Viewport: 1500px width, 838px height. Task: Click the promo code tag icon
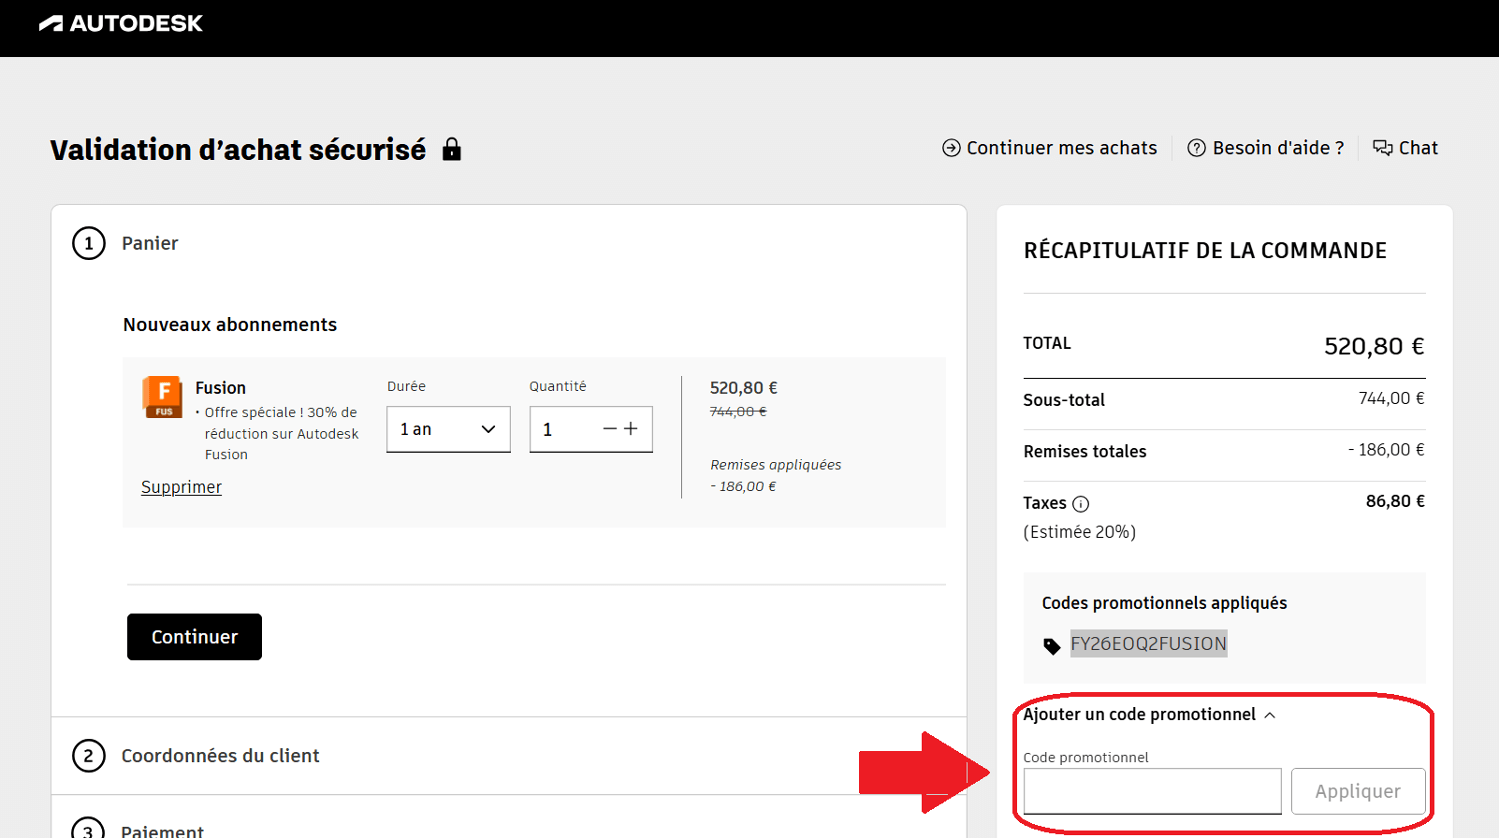point(1051,646)
